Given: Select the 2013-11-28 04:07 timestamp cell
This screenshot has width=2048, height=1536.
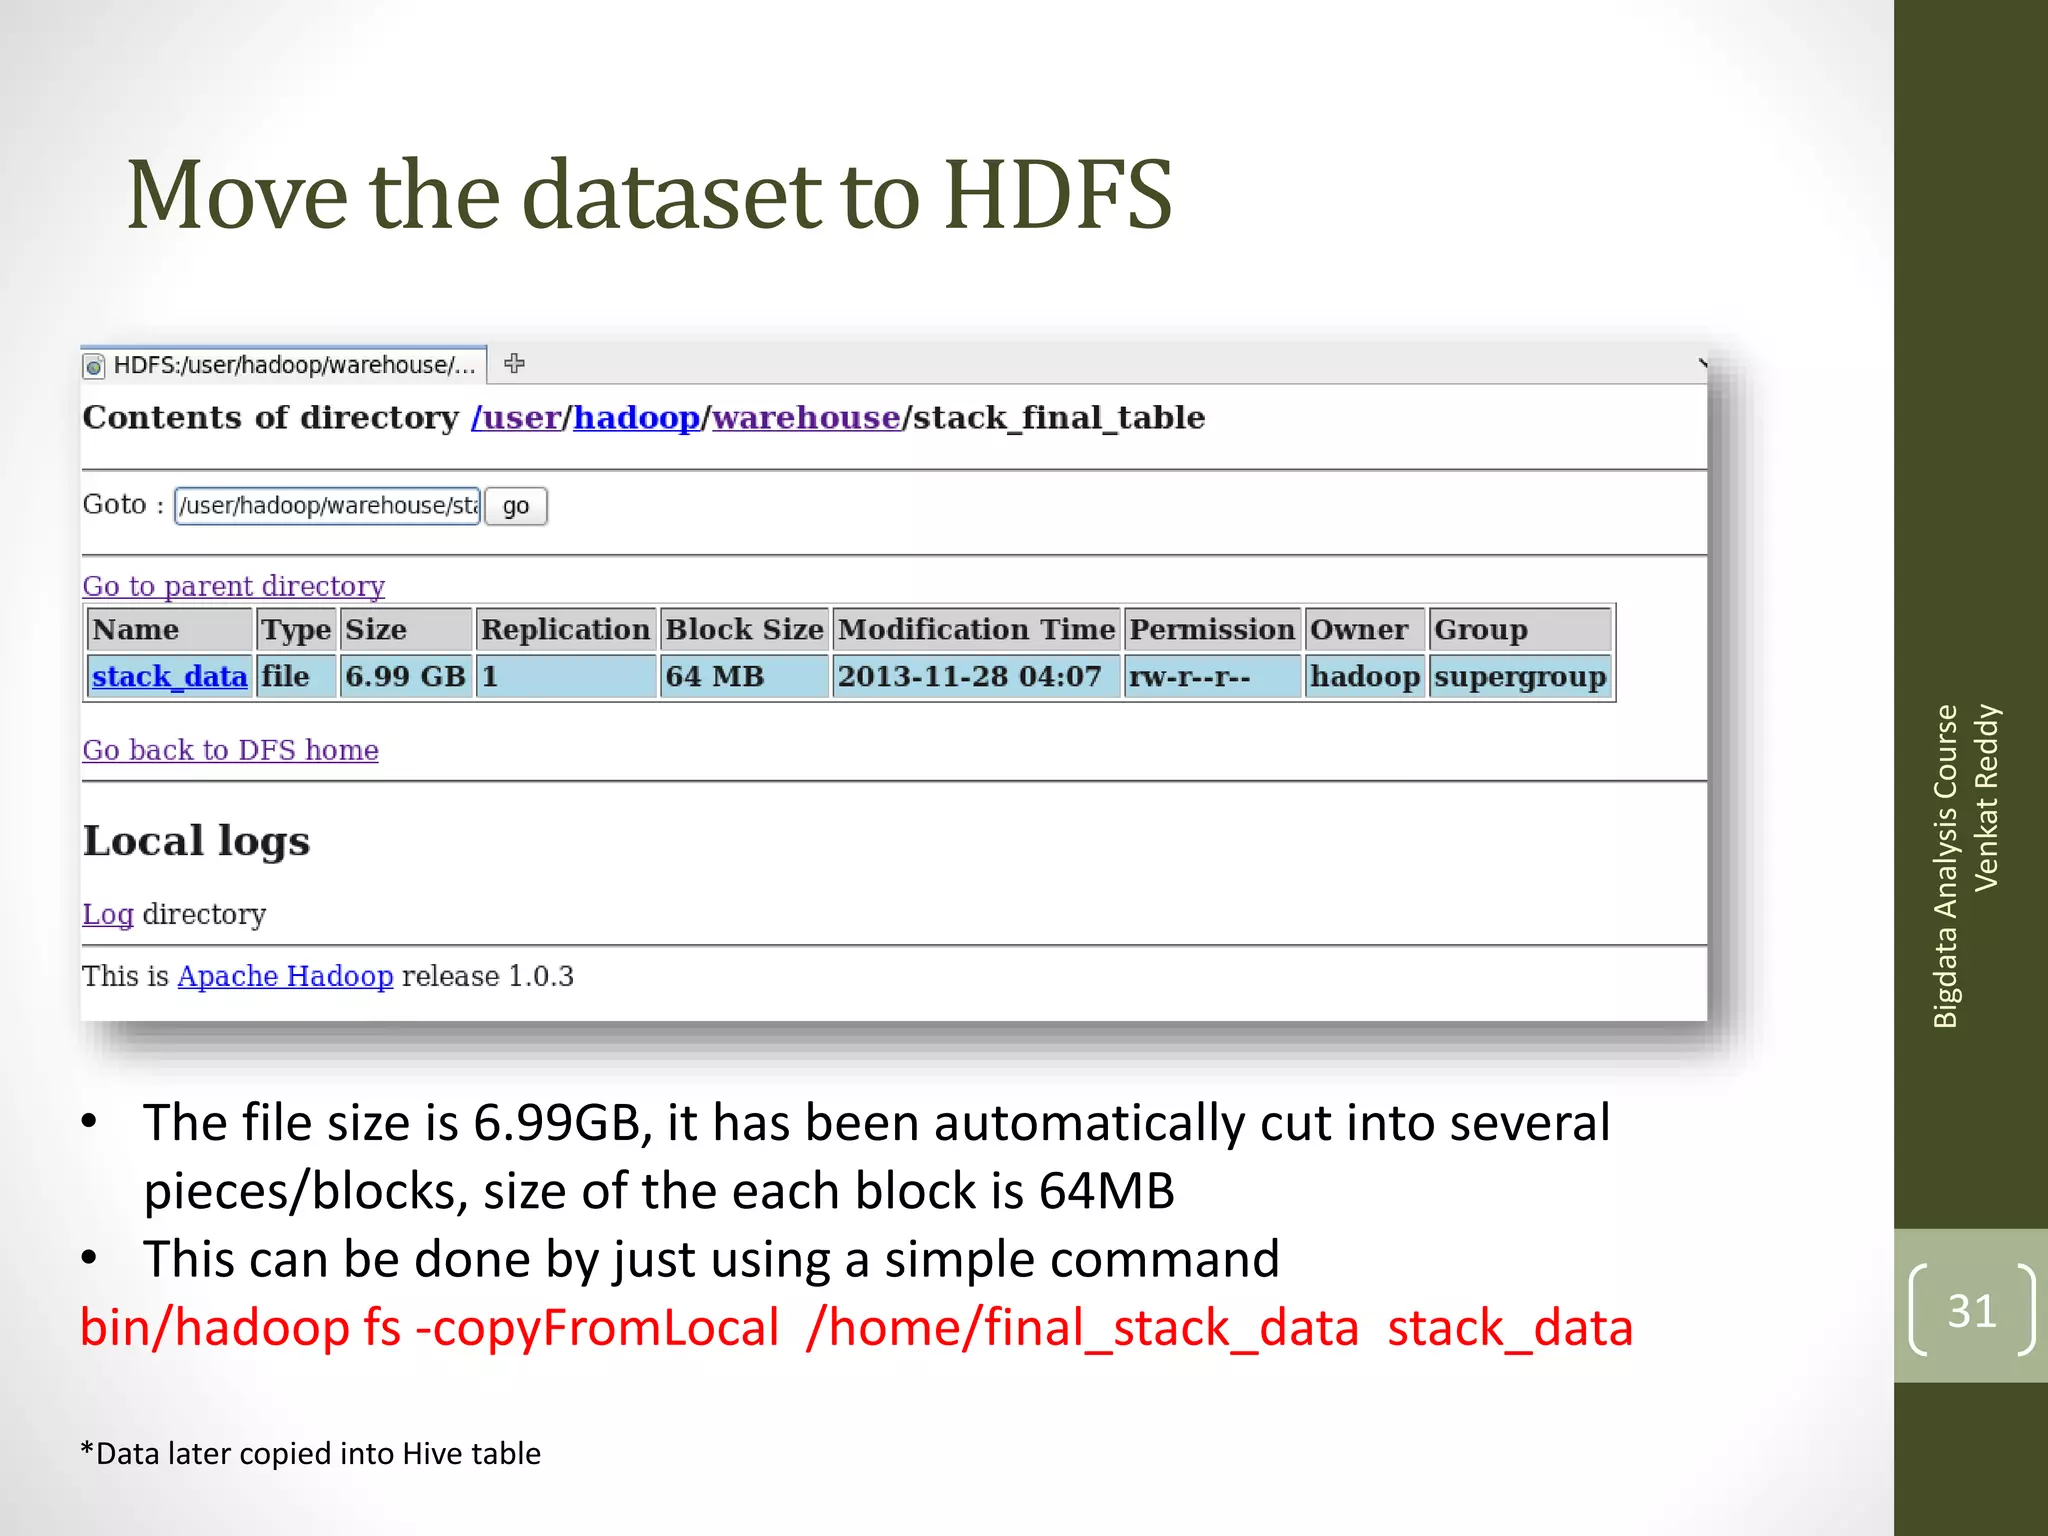Looking at the screenshot, I should click(x=976, y=677).
